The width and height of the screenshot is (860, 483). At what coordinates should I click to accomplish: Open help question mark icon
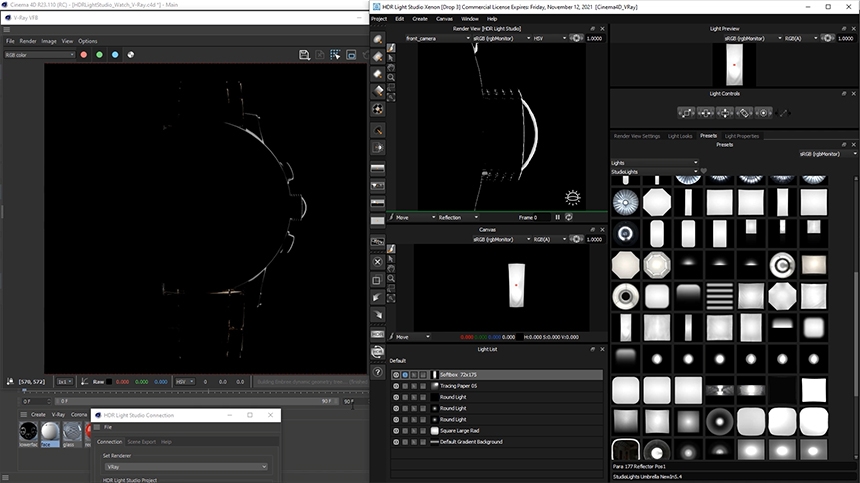(x=377, y=372)
